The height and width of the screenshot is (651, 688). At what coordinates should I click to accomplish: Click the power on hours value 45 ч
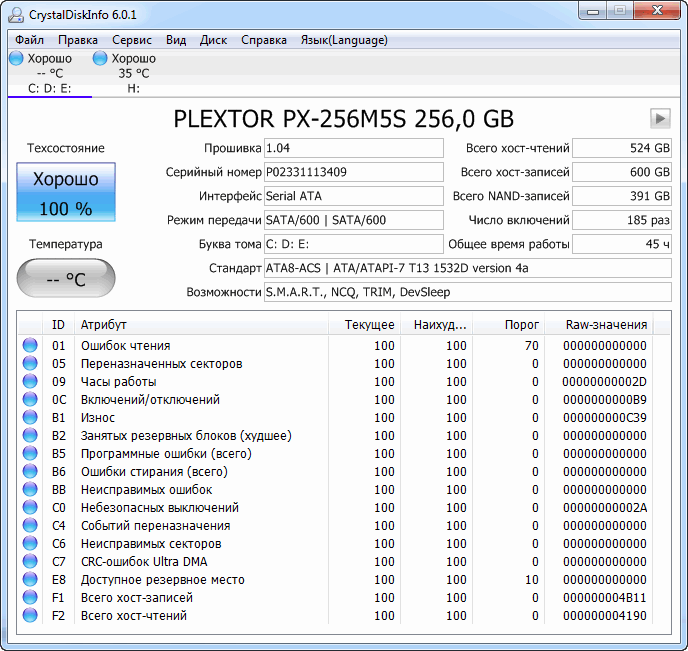[622, 244]
